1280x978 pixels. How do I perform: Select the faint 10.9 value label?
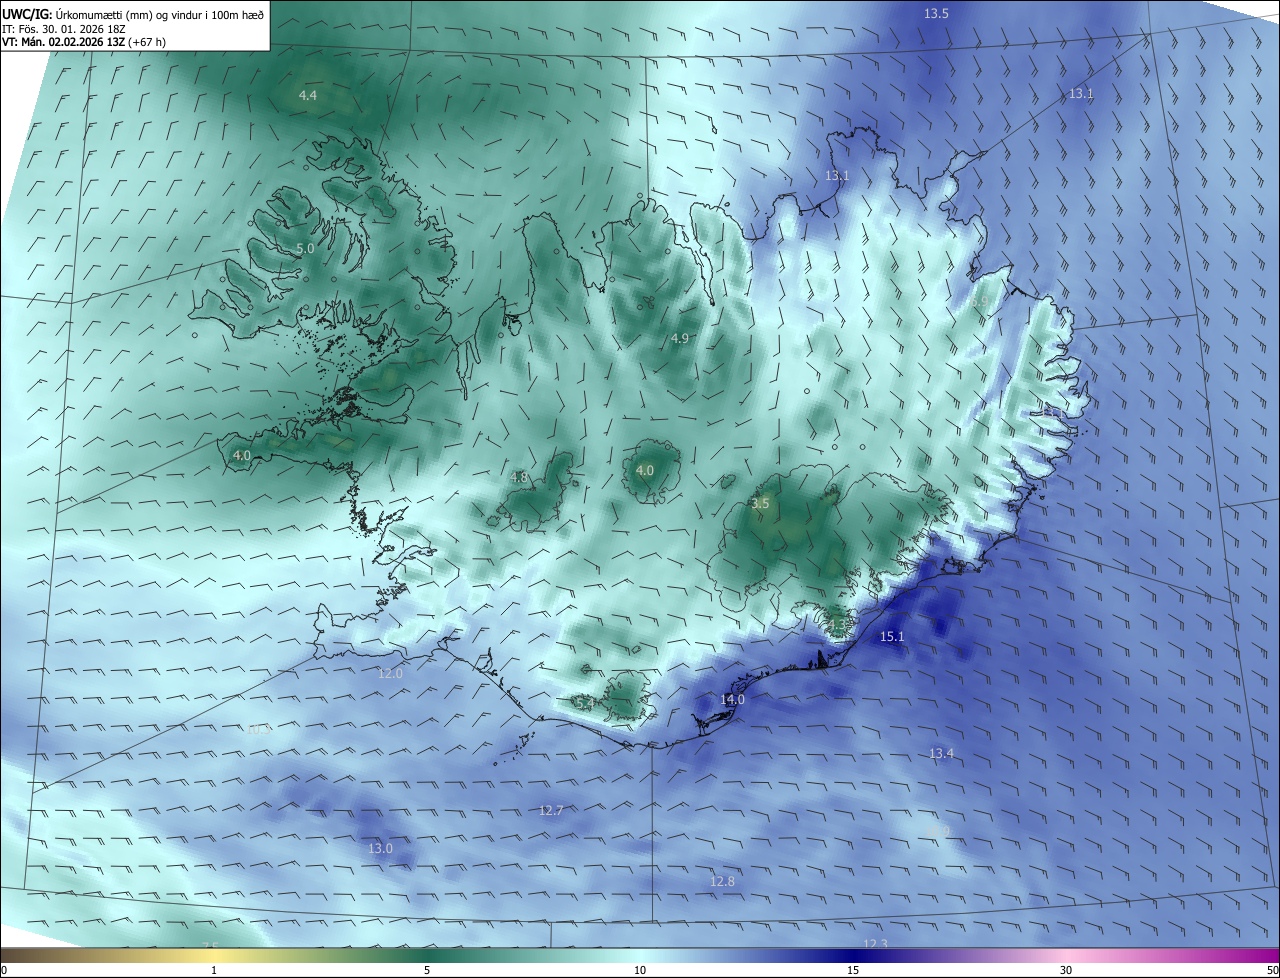tap(937, 831)
